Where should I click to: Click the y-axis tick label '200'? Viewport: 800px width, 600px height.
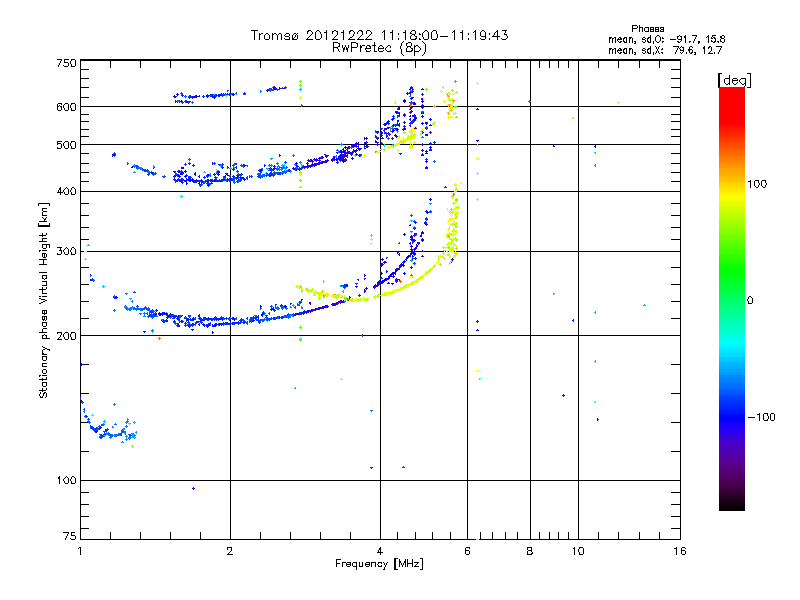coord(66,336)
